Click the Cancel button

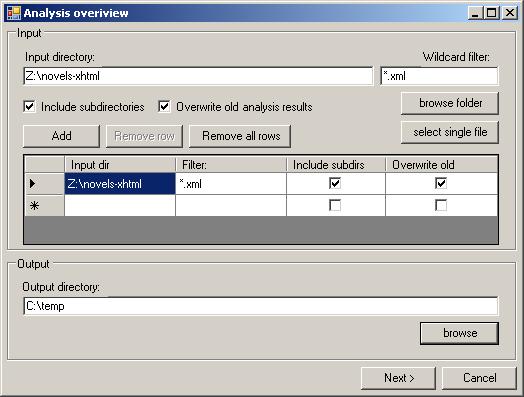[x=479, y=378]
